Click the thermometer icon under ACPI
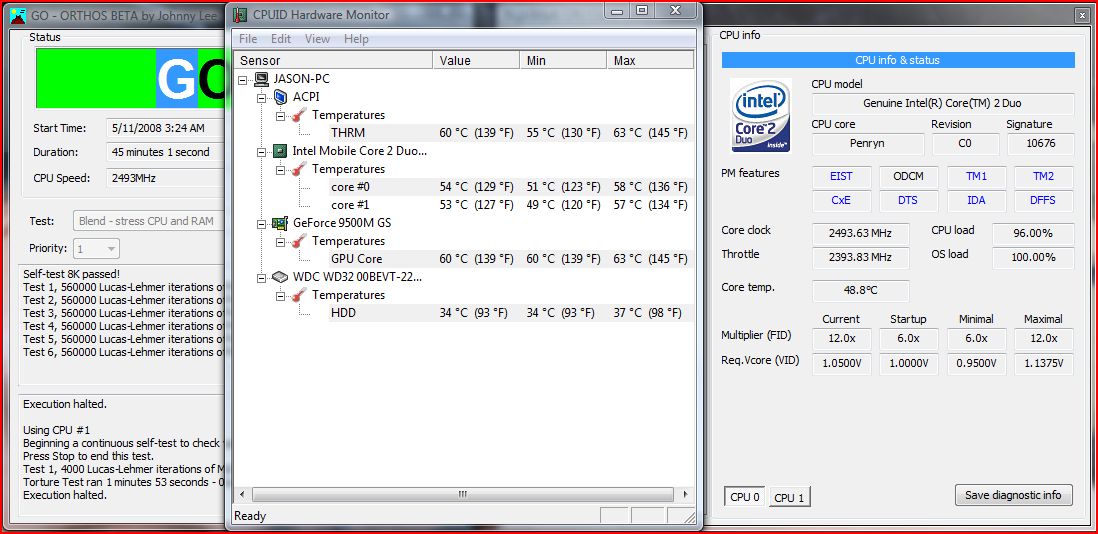This screenshot has width=1098, height=534. [299, 114]
